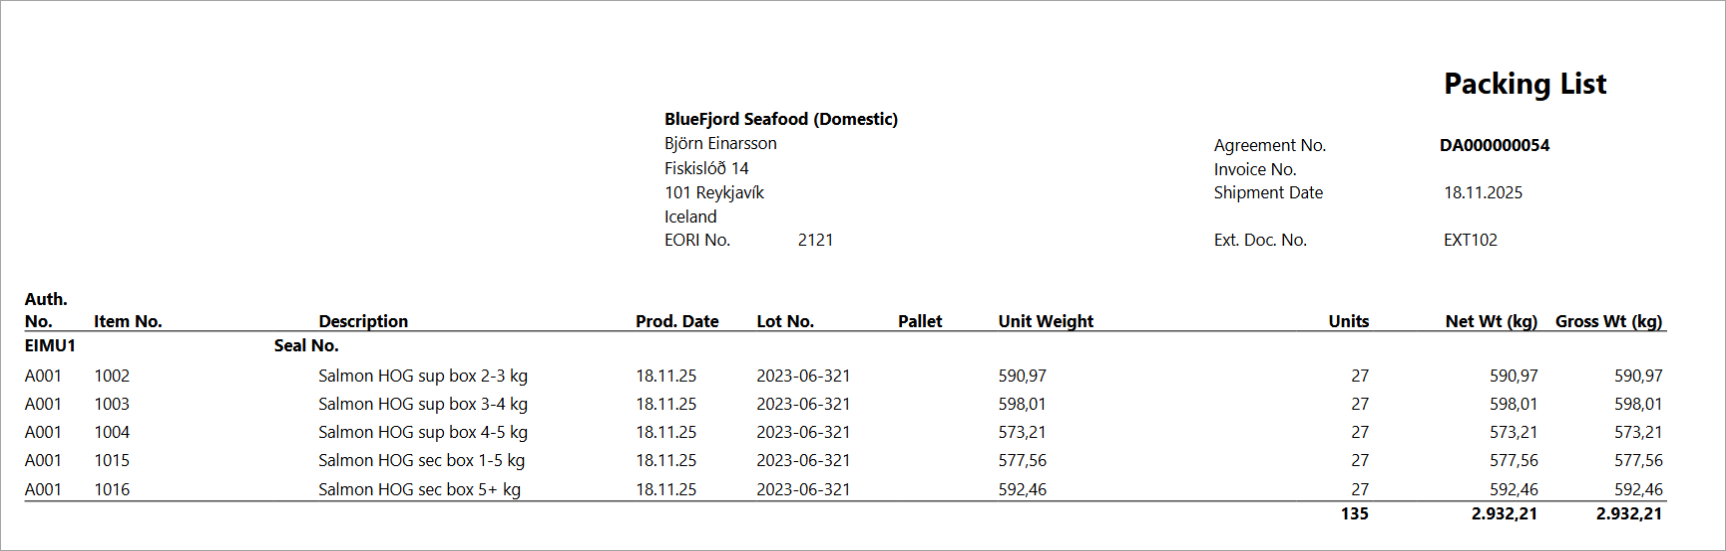This screenshot has width=1726, height=551.
Task: Click the Prod. Date column header
Action: (677, 321)
